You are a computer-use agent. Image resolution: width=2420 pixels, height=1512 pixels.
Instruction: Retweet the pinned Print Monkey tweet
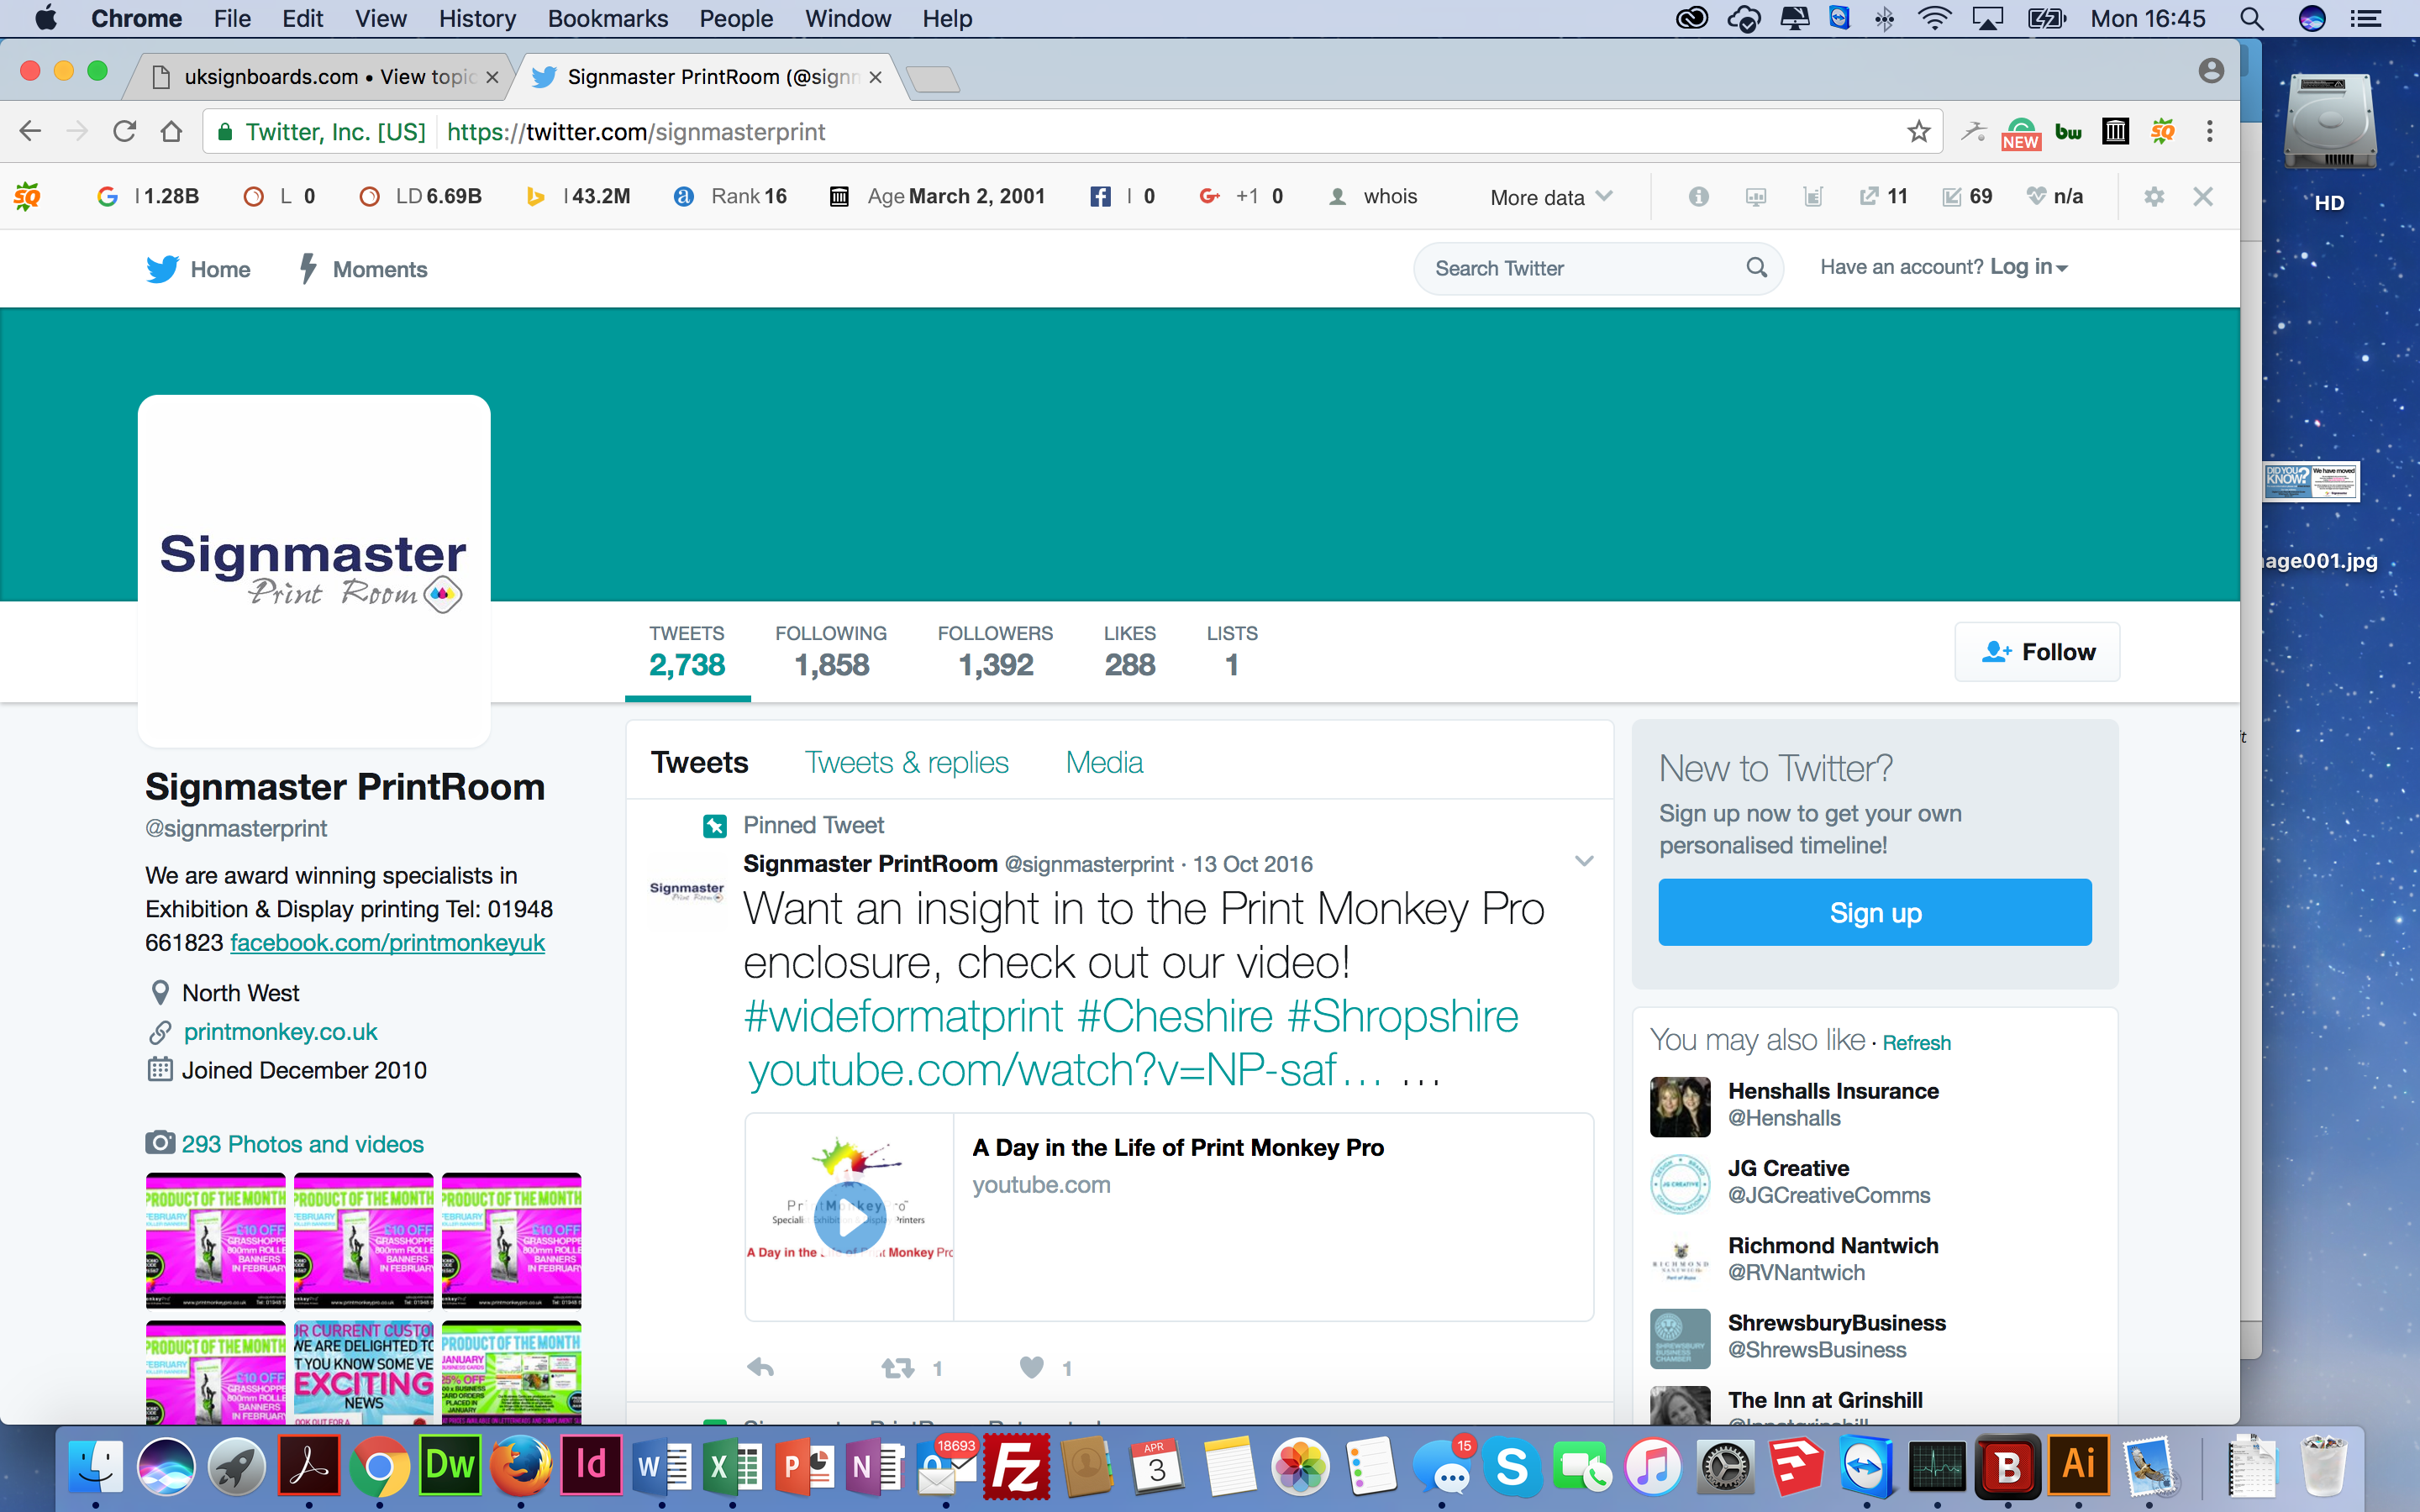pyautogui.click(x=898, y=1367)
